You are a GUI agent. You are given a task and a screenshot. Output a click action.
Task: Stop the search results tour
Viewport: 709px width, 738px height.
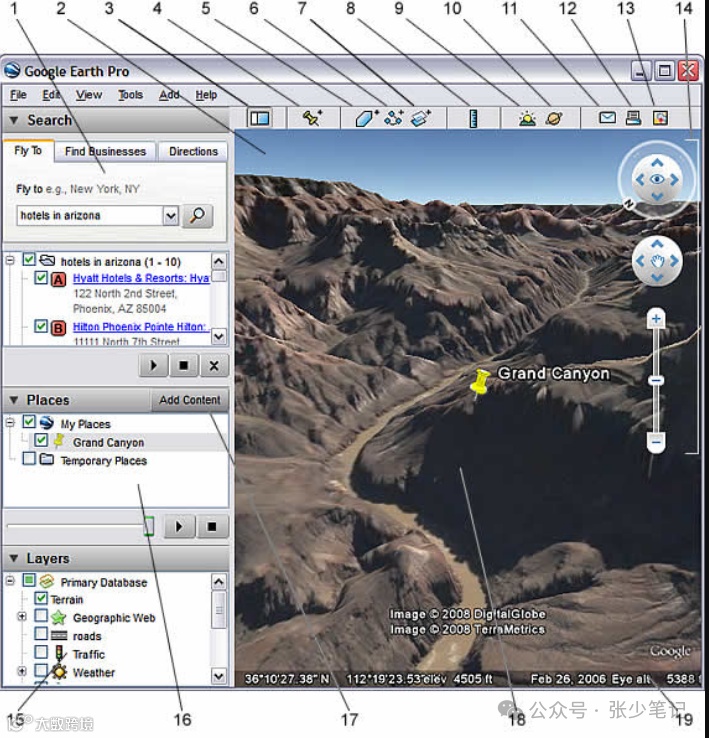pyautogui.click(x=184, y=365)
